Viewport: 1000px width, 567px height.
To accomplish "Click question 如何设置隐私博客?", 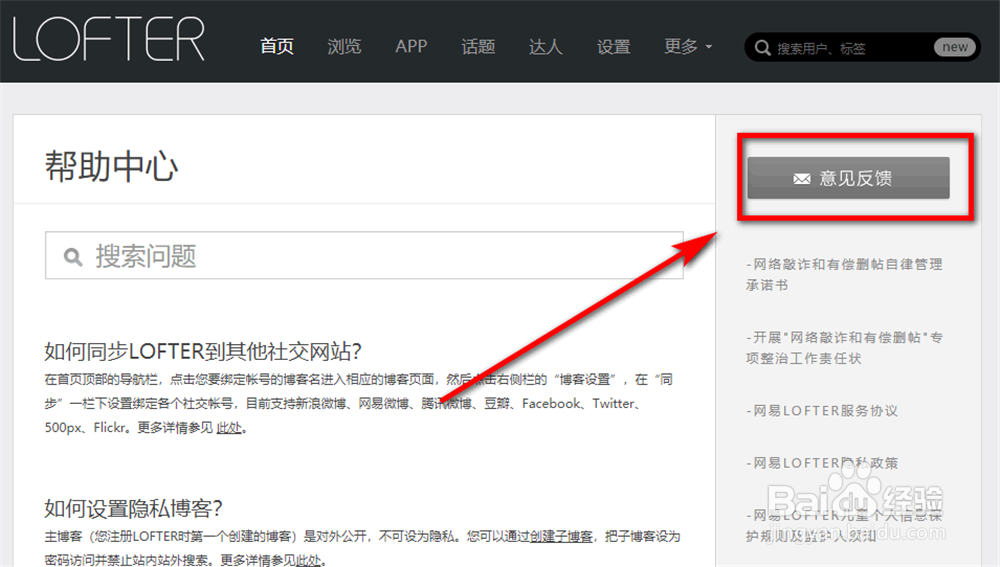I will pyautogui.click(x=133, y=508).
